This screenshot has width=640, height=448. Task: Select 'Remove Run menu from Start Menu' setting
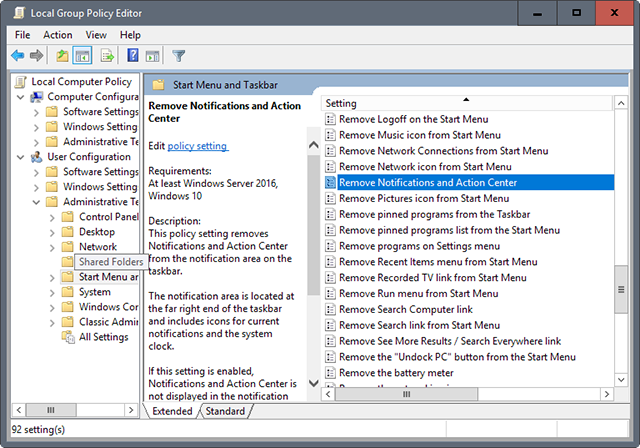point(419,294)
